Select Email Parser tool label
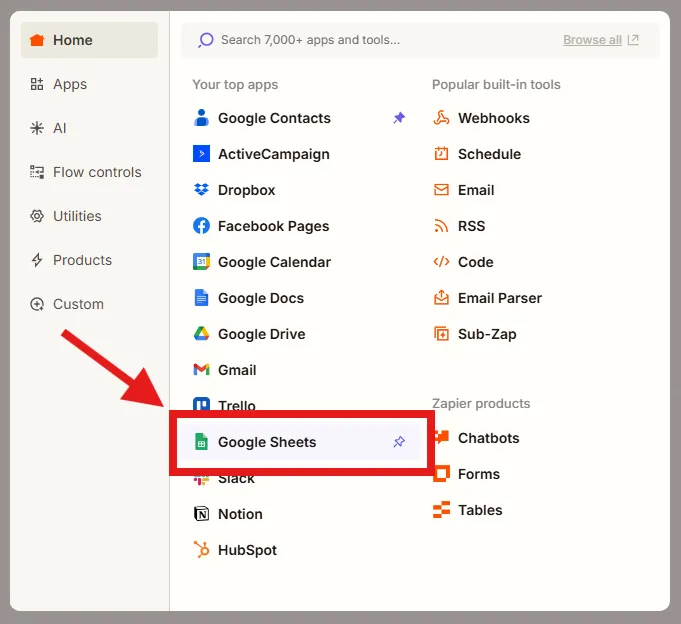 click(500, 298)
